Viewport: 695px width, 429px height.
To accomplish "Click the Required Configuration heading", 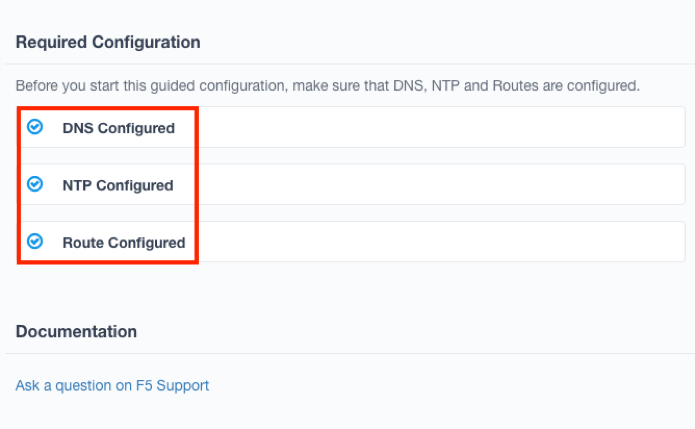I will [x=108, y=42].
